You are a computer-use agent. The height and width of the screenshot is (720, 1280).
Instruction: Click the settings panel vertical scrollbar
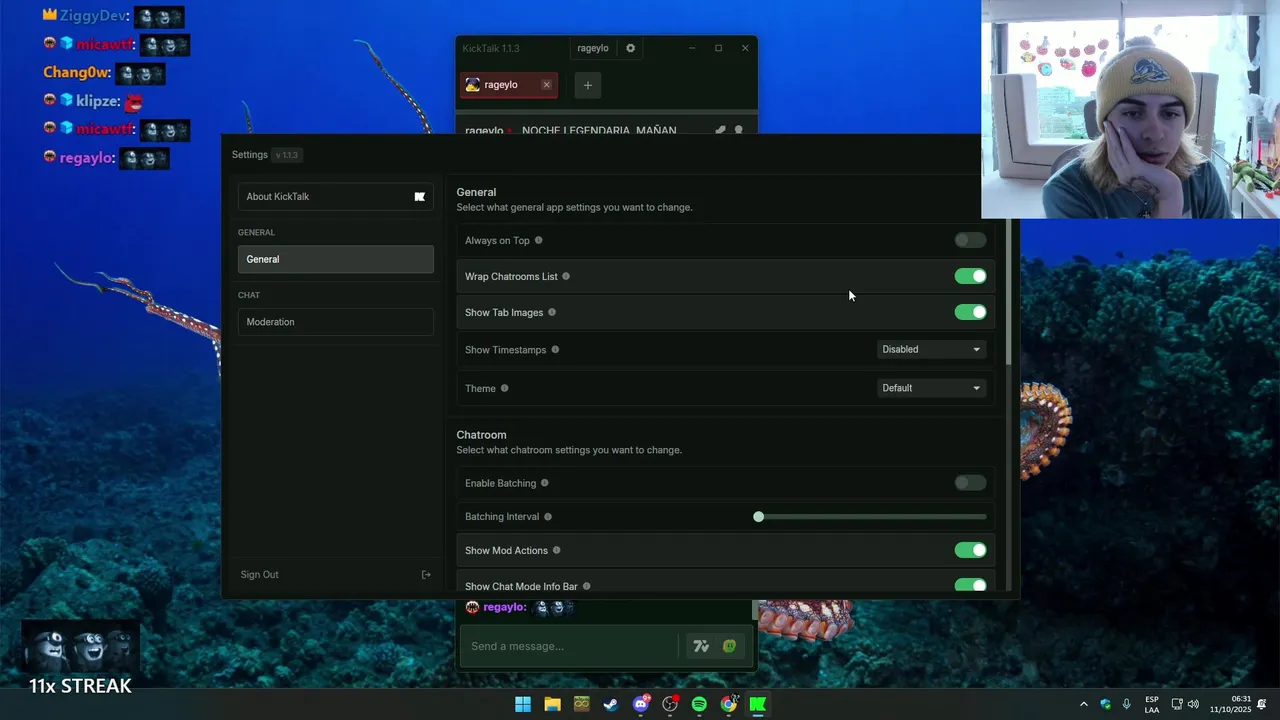(1008, 292)
